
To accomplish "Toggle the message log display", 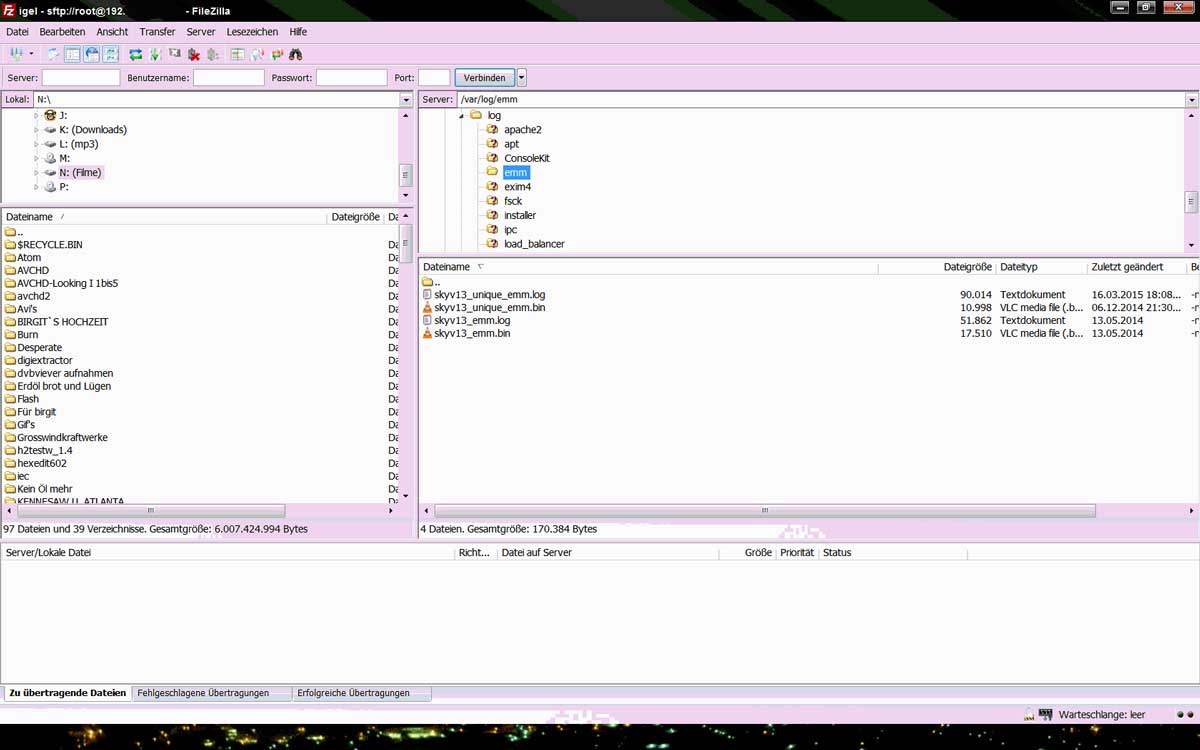I will 54,54.
